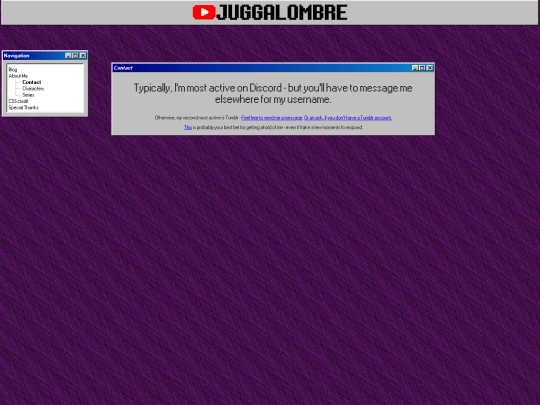Maximize the Navigation window
Viewport: 540px width, 405px height.
[75, 55]
